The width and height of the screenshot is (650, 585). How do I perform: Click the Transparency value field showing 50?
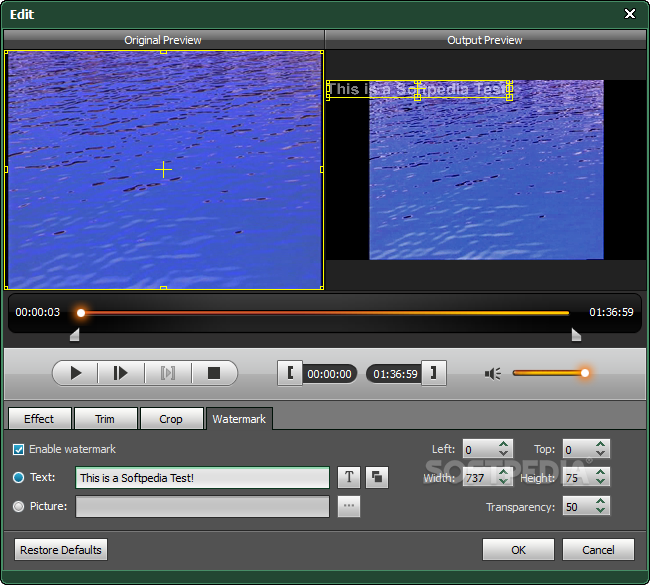(579, 507)
